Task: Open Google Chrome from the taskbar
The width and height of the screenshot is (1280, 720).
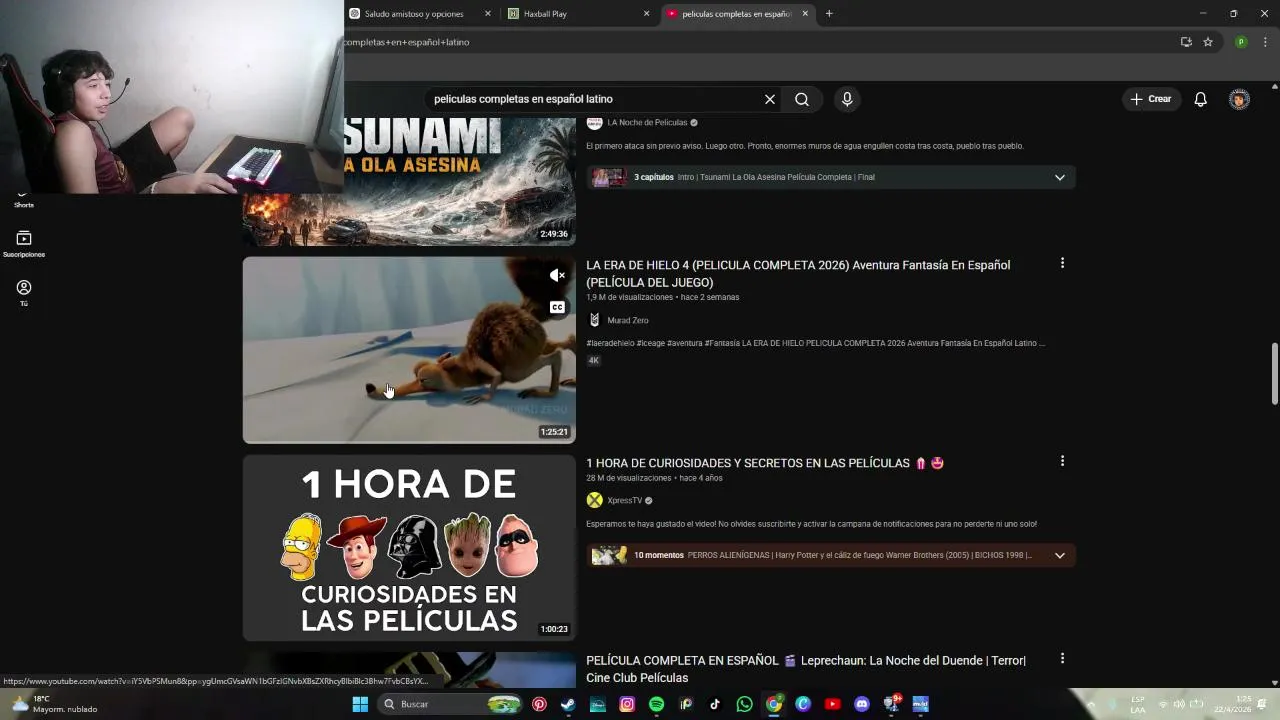Action: [x=774, y=704]
